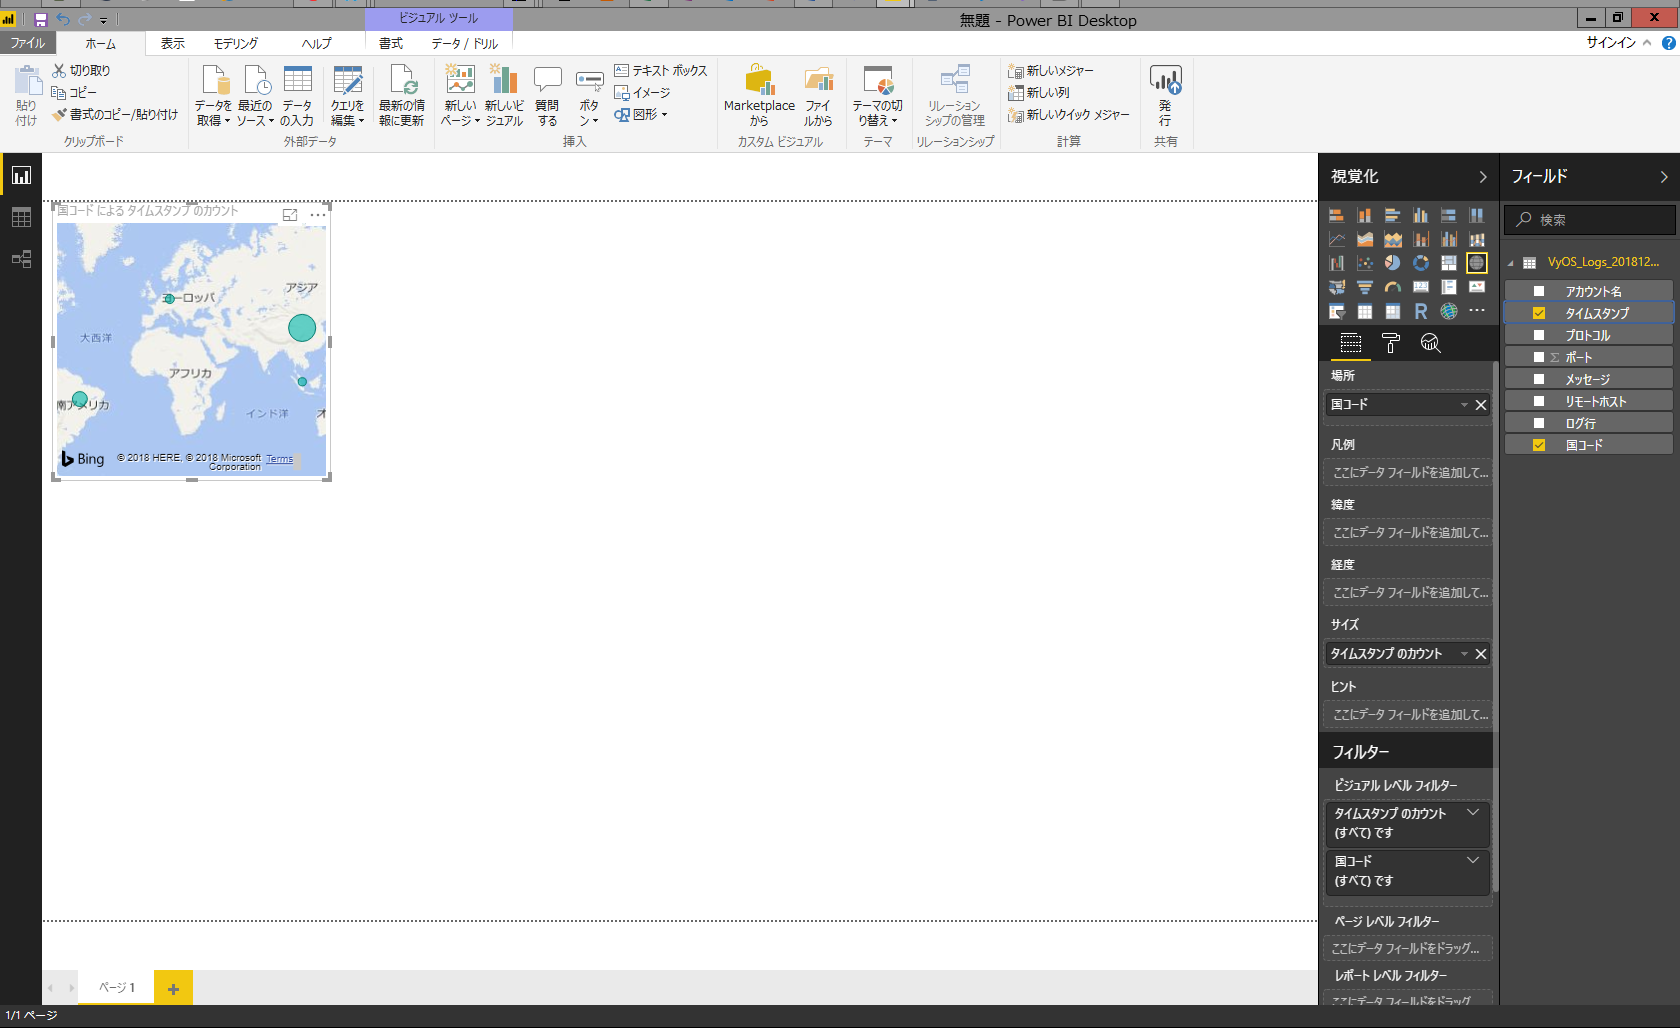Check the アカウント名 field

pos(1539,292)
